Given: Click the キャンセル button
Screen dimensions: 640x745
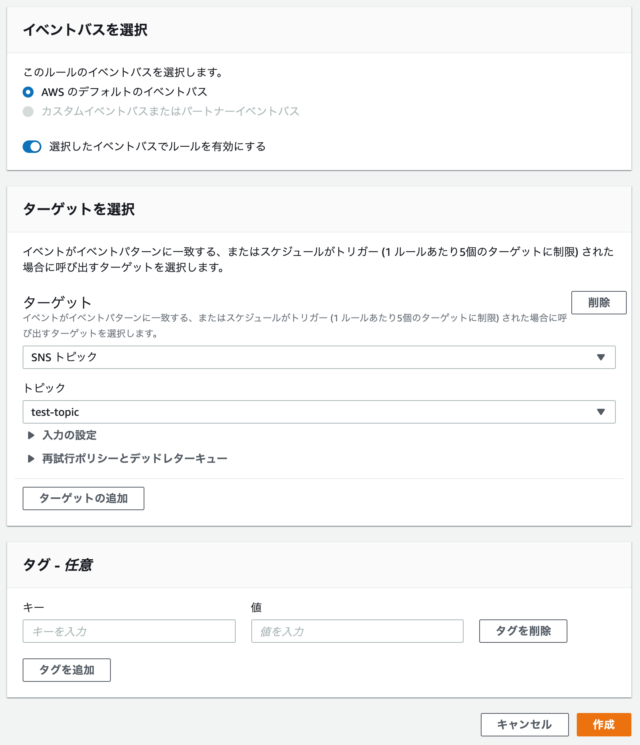Looking at the screenshot, I should tap(525, 725).
